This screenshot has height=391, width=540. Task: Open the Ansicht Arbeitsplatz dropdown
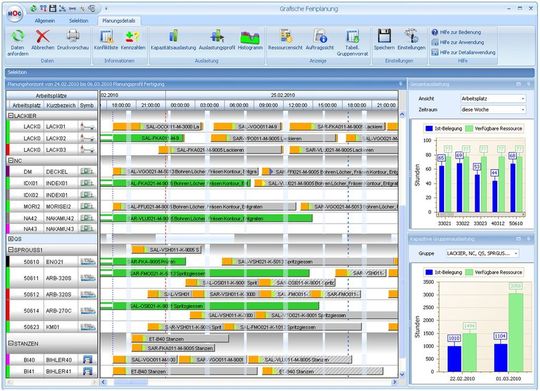point(493,99)
